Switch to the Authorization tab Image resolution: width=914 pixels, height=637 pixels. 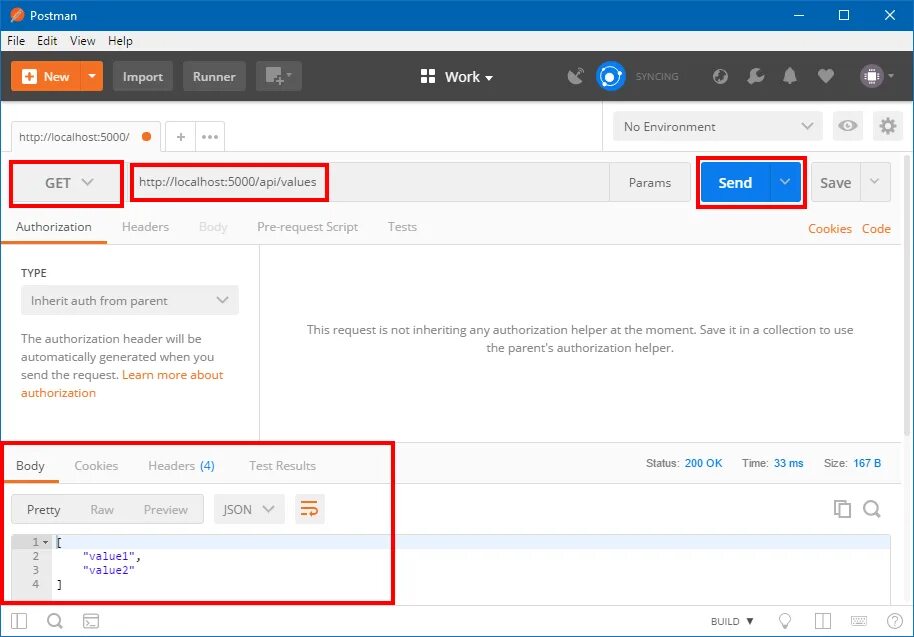tap(54, 227)
